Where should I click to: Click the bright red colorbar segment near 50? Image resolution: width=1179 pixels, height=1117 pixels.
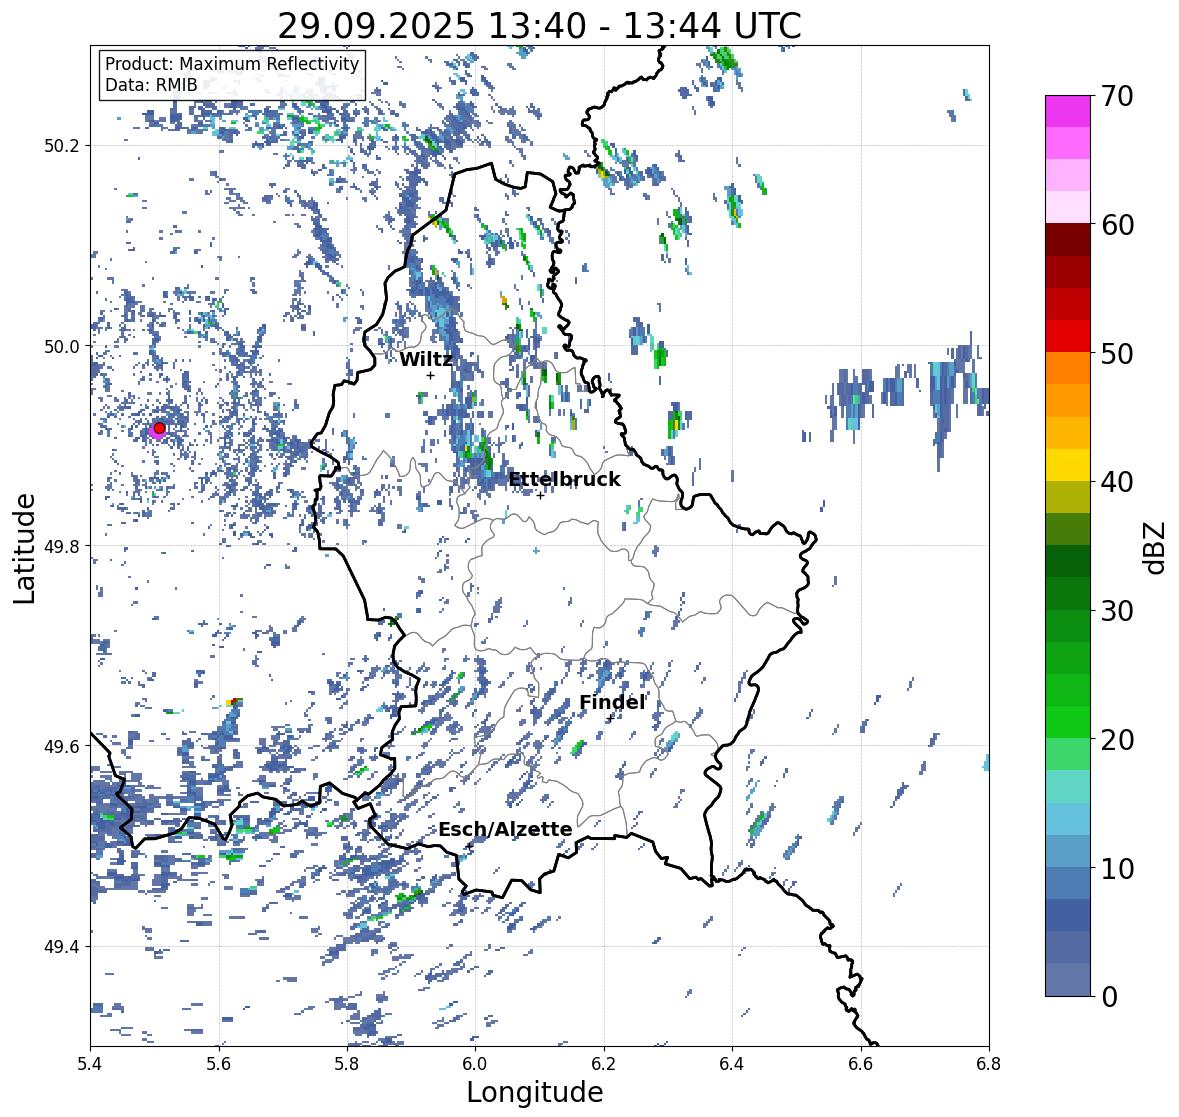[1068, 336]
